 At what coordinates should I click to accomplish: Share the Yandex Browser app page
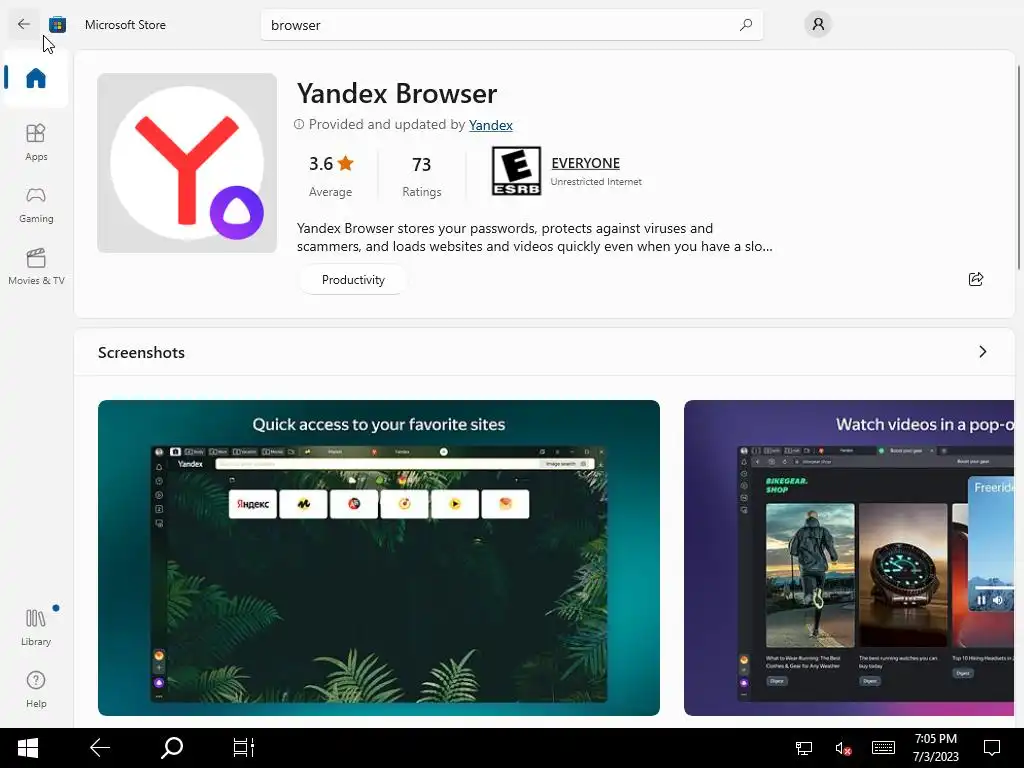[x=976, y=280]
